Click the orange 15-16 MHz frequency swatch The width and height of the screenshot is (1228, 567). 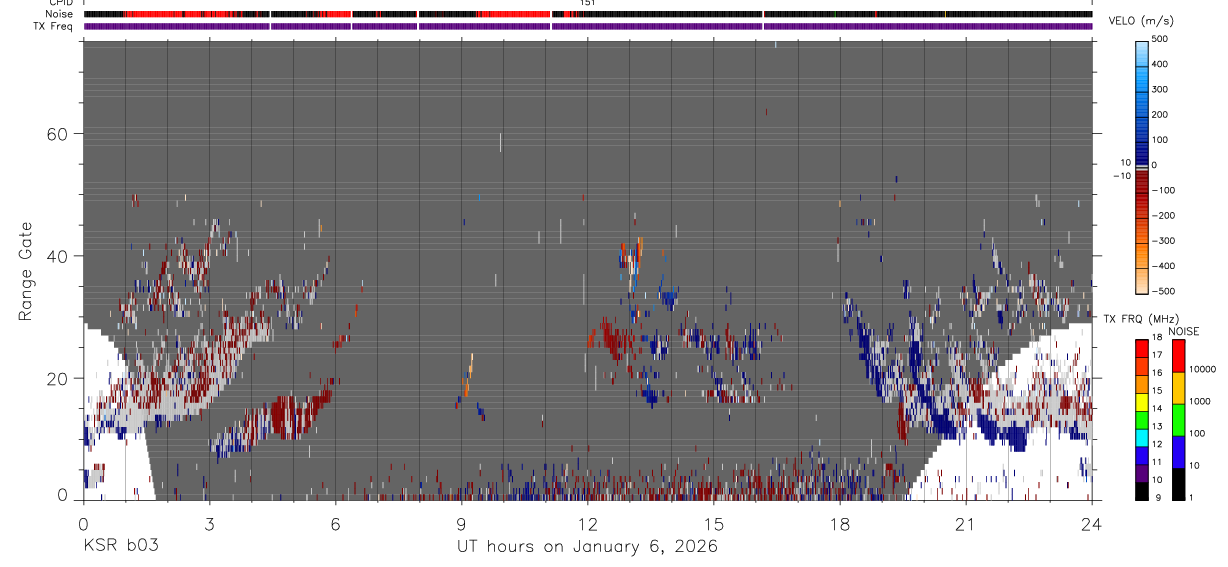tap(1142, 383)
